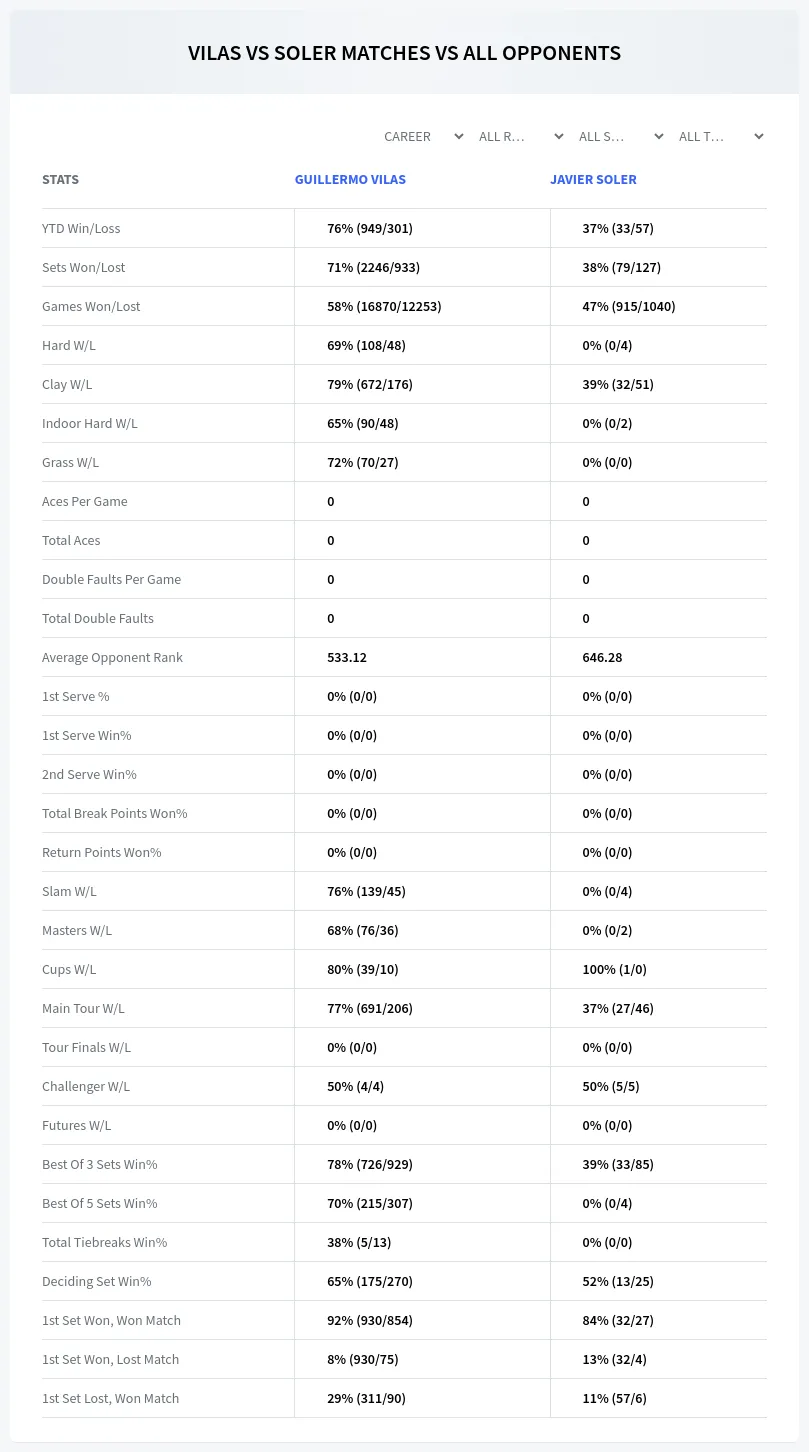Open Guillermo Vilas player link
Image resolution: width=809 pixels, height=1452 pixels.
tap(350, 180)
